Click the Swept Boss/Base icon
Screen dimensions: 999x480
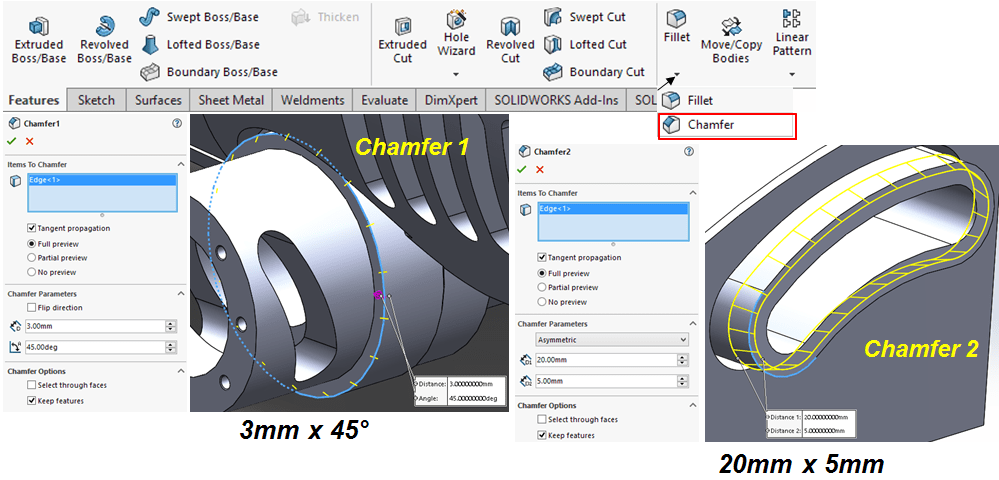[150, 17]
